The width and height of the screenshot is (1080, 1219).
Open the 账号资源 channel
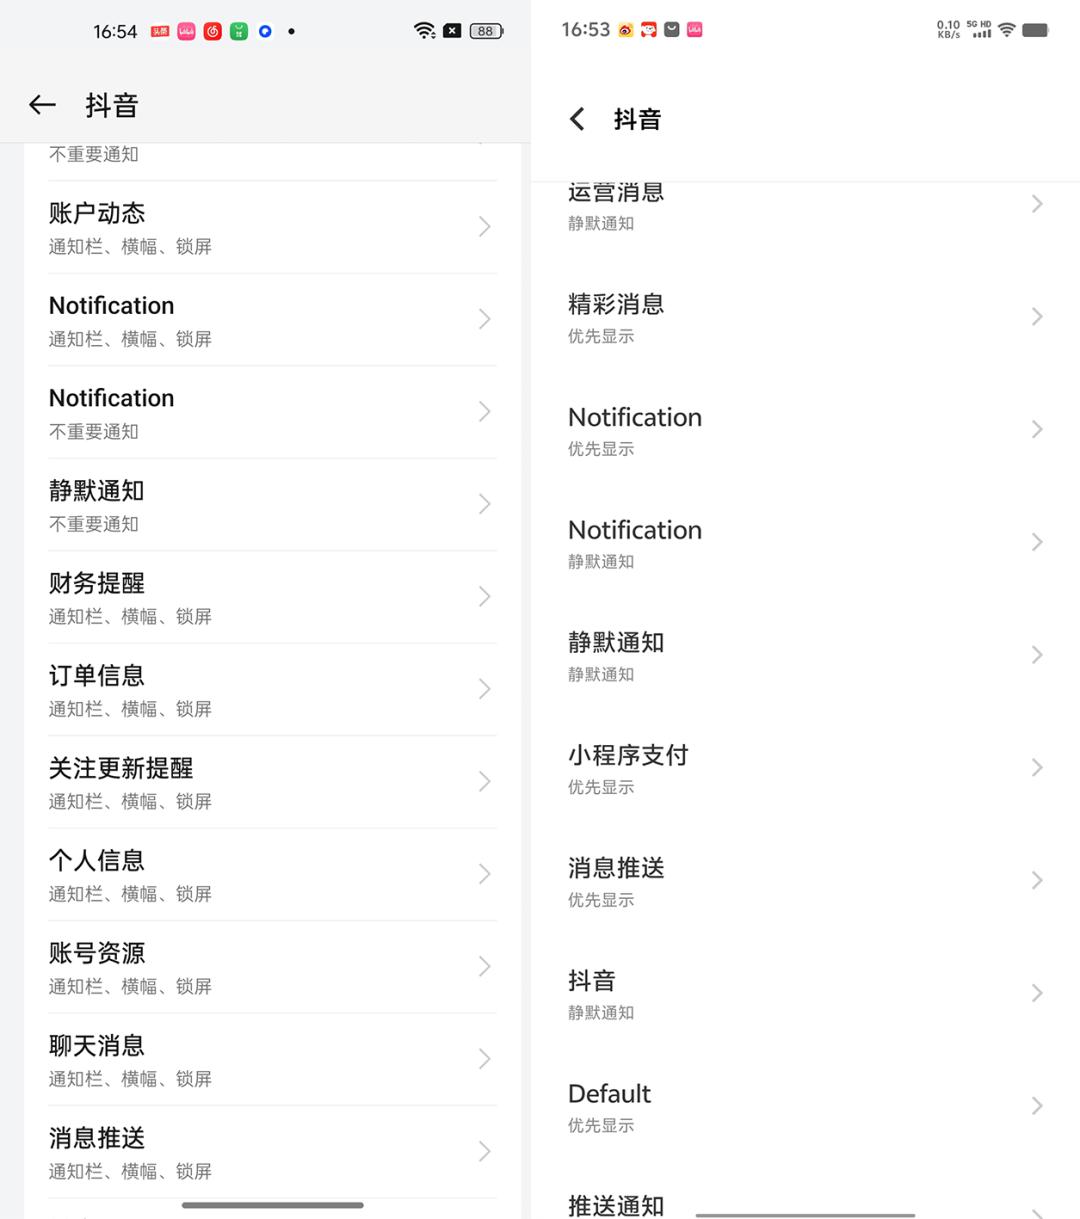coord(273,967)
